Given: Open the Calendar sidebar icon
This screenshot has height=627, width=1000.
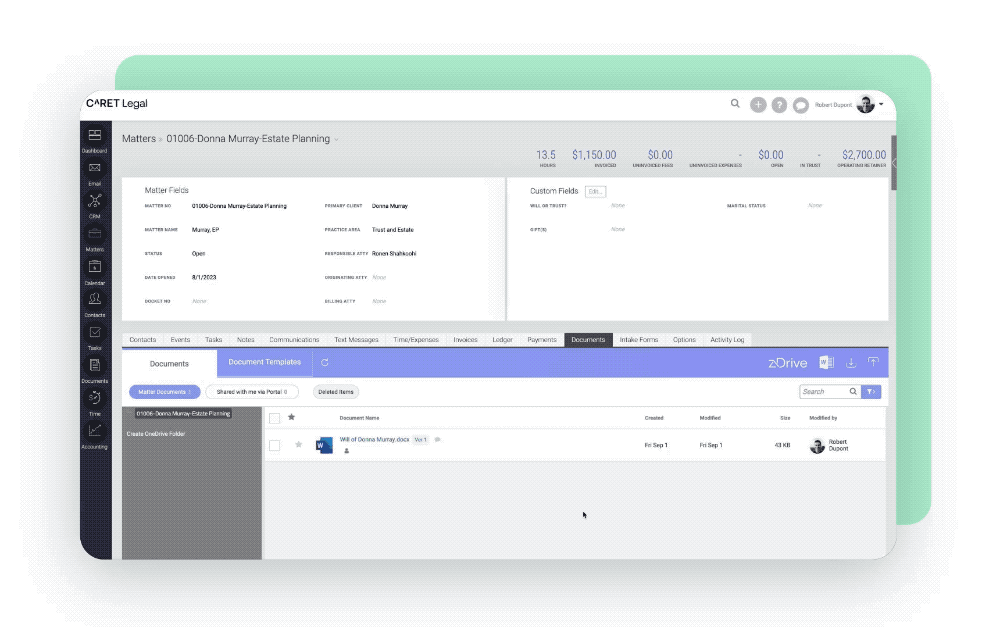Looking at the screenshot, I should pyautogui.click(x=95, y=268).
